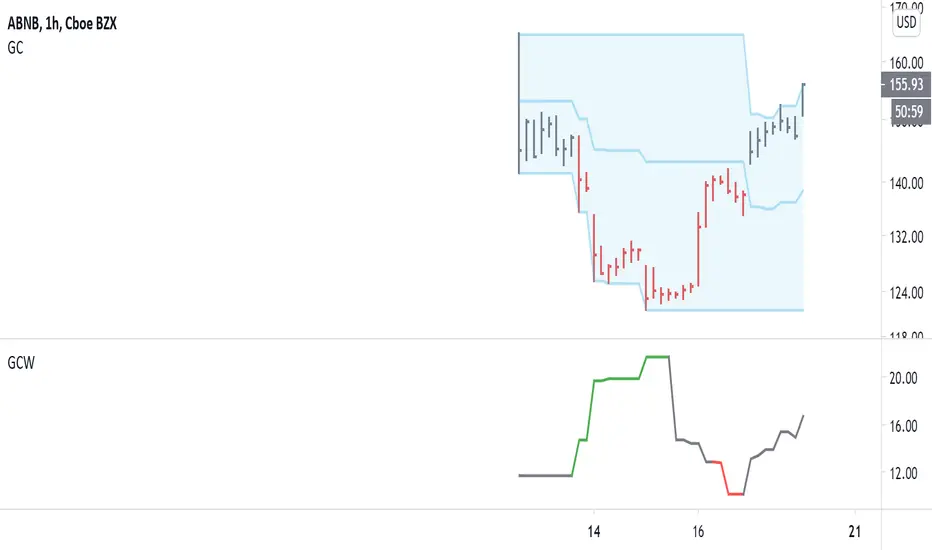Click date 21 on the time axis
932x550 pixels.
click(855, 530)
